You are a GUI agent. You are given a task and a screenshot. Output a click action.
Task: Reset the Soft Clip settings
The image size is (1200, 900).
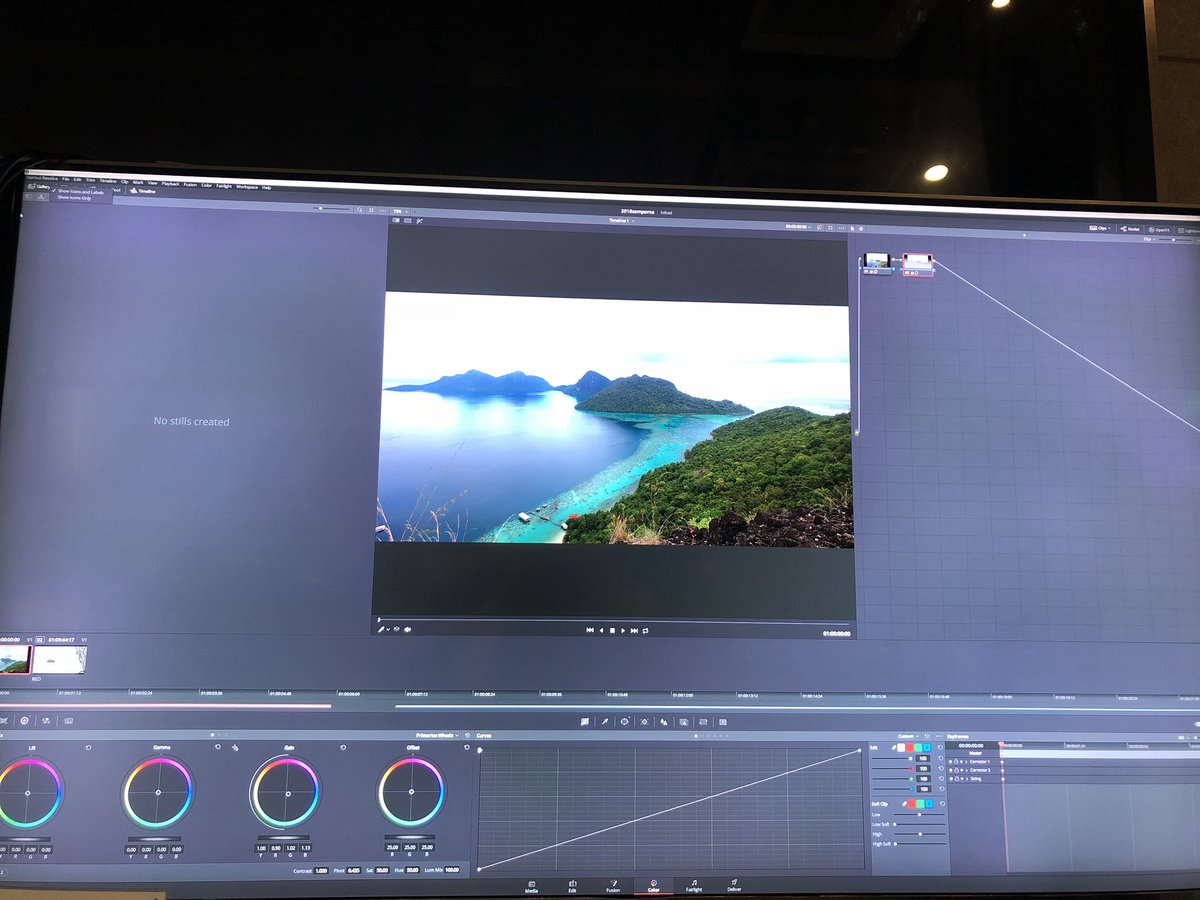tap(941, 803)
